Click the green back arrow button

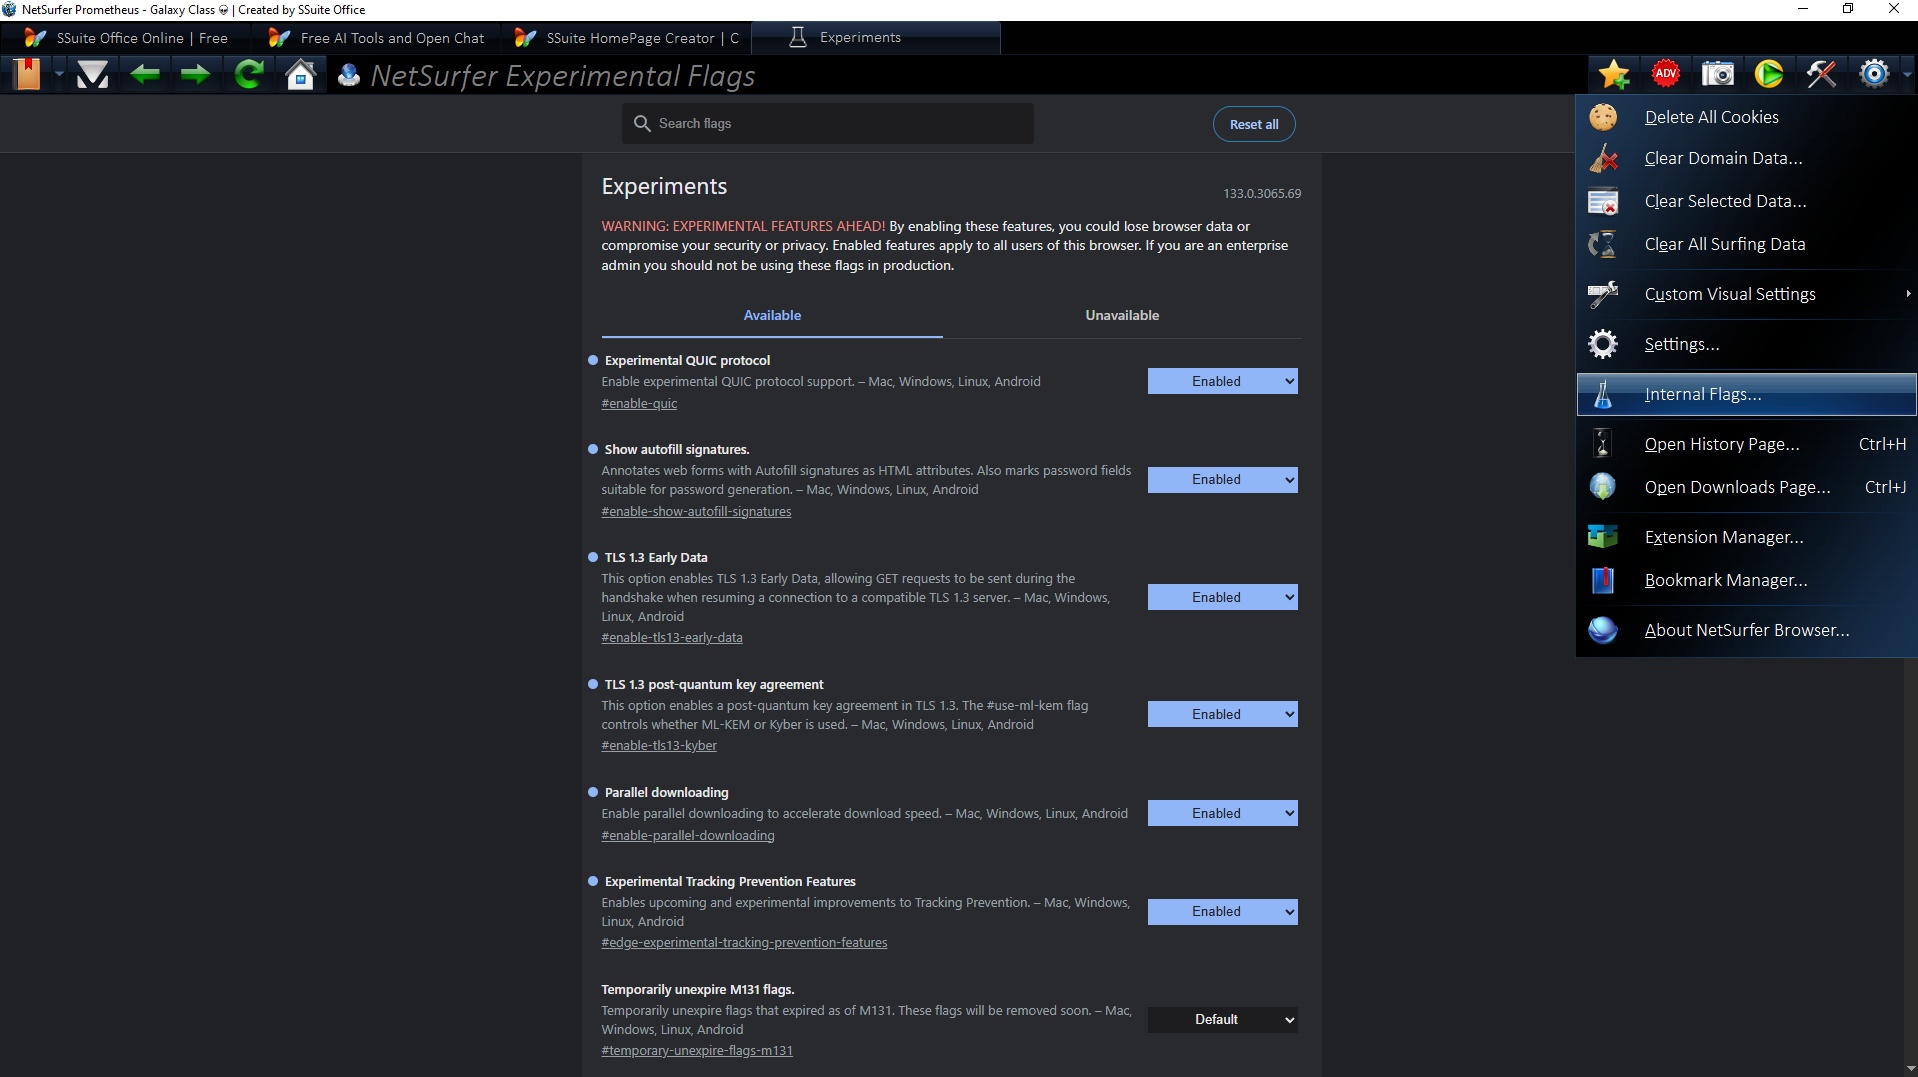(145, 74)
